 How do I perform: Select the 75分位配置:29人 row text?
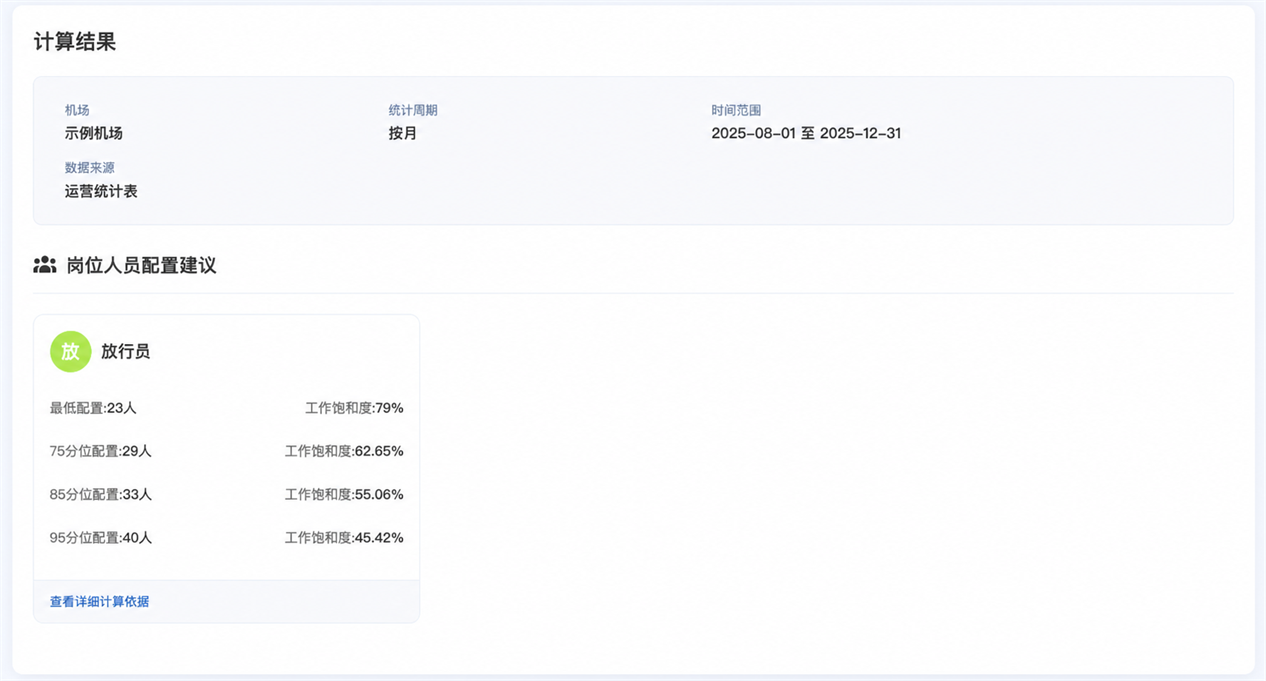click(101, 451)
